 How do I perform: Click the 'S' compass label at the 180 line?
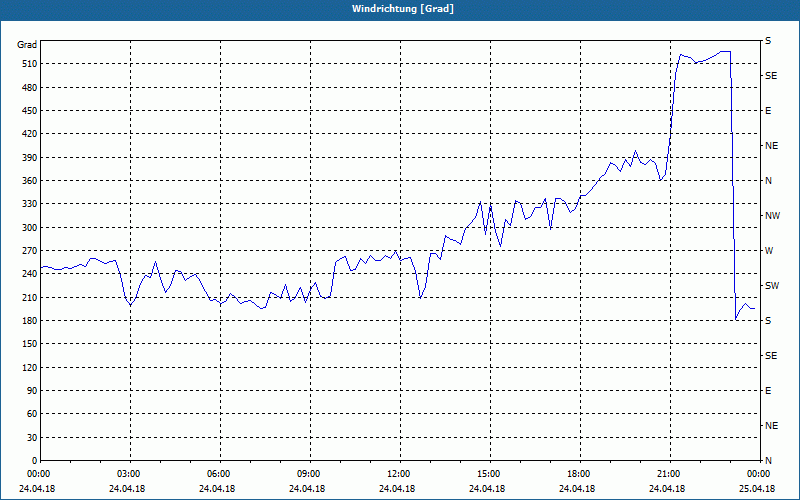coord(768,321)
